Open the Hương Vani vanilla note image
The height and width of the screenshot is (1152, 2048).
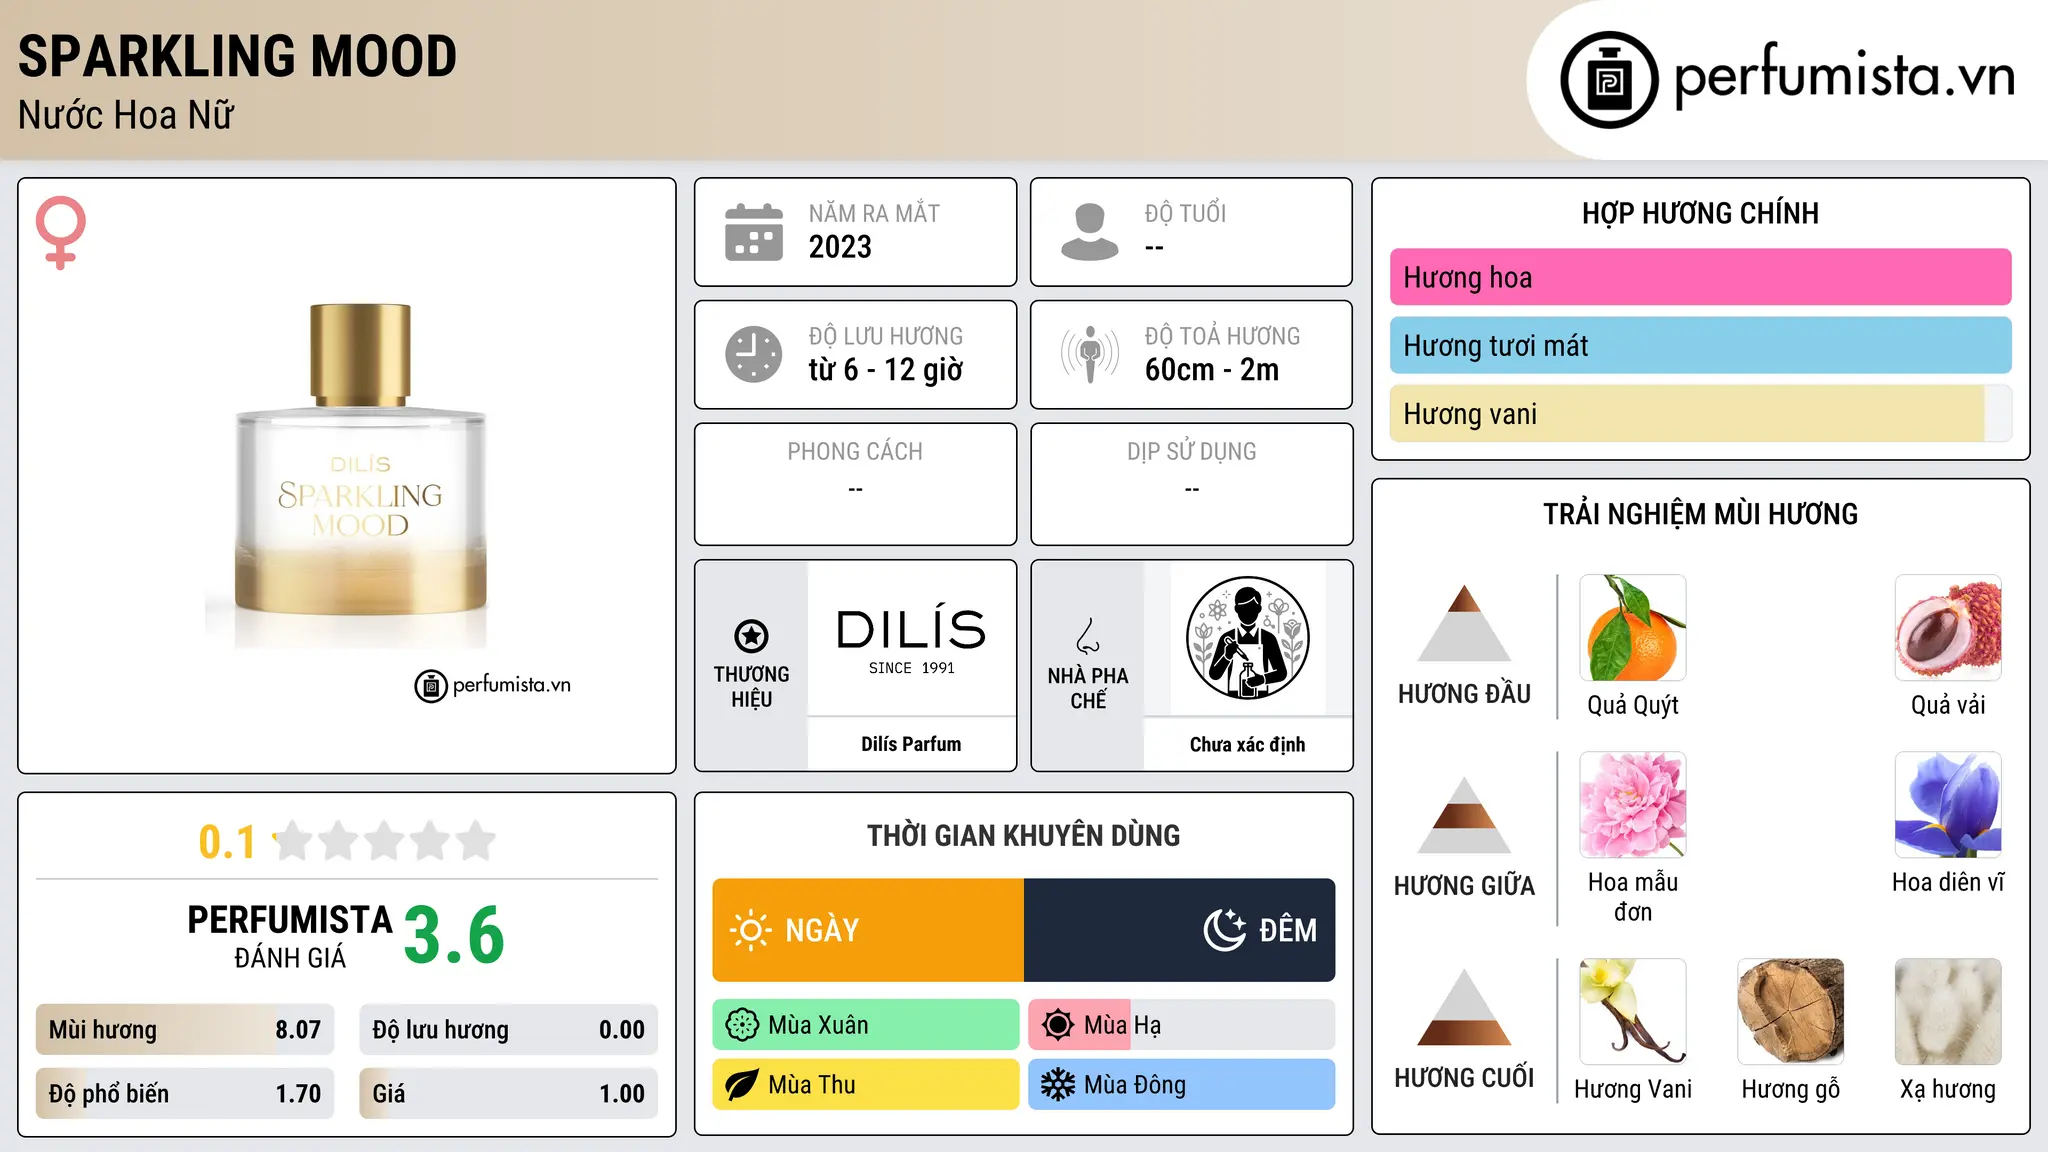[1633, 1012]
